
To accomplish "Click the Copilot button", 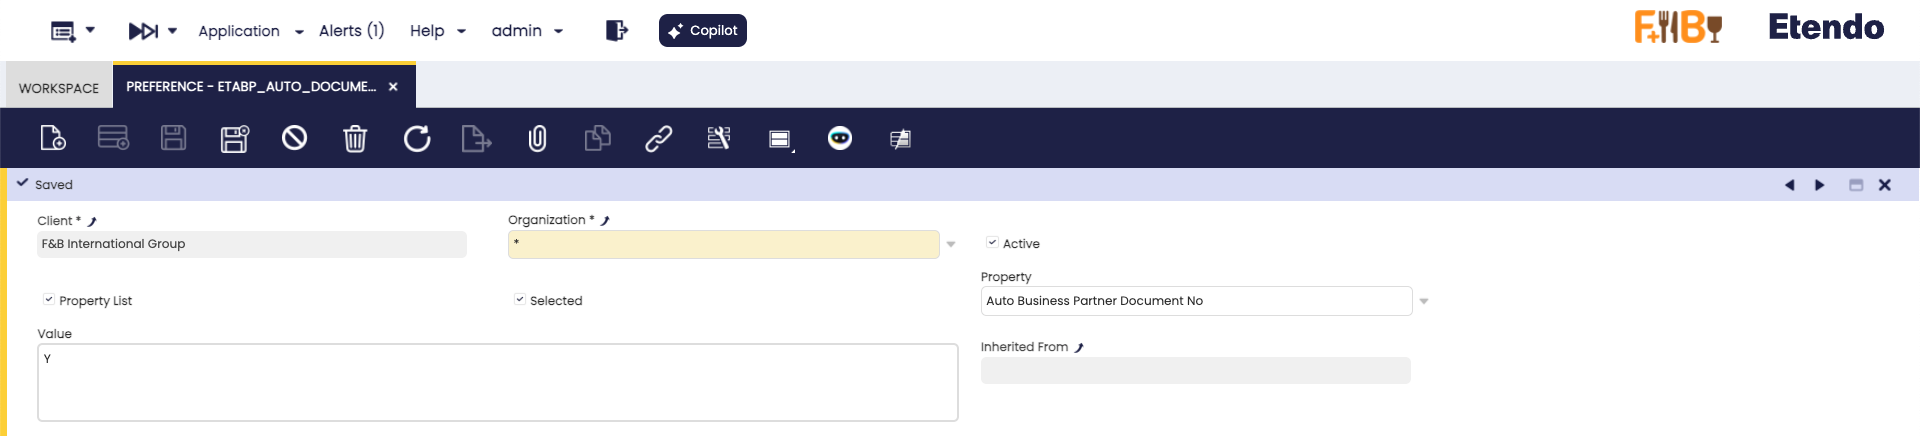I will tap(702, 31).
